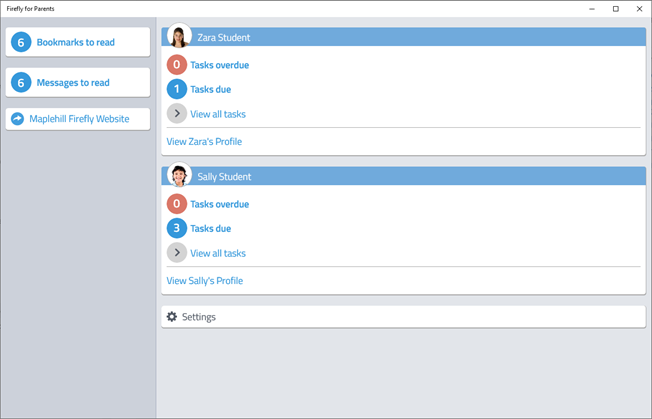Maximize the Firefly for Parents window
This screenshot has height=419, width=652.
click(x=616, y=9)
